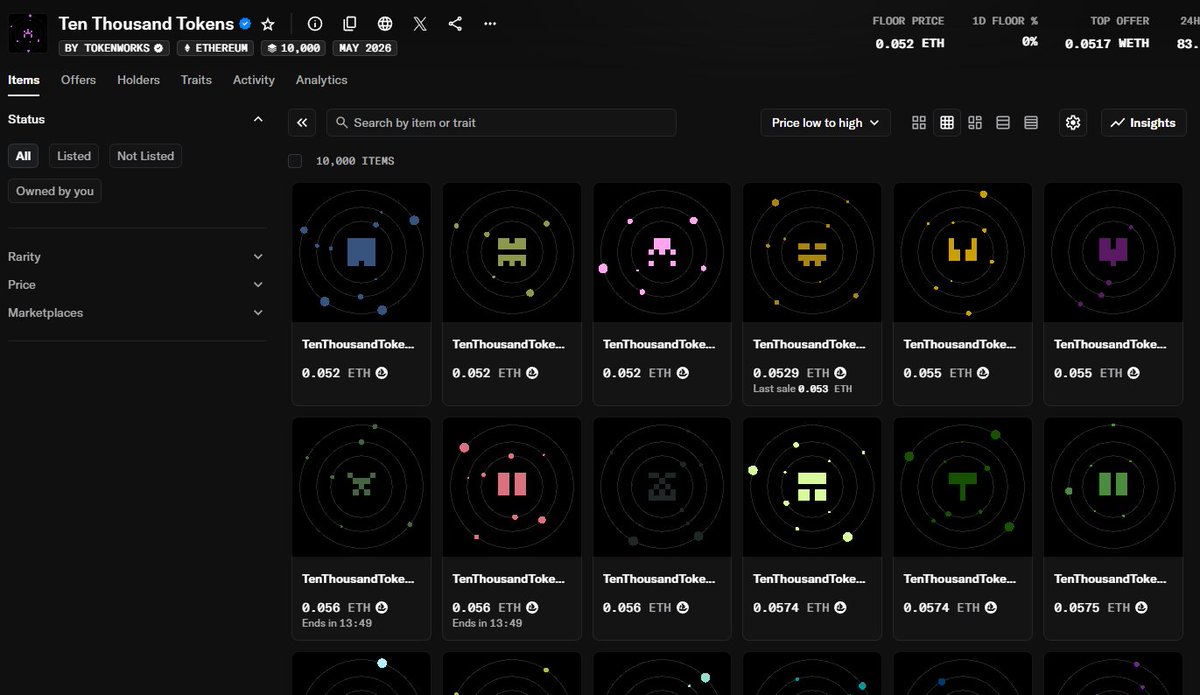Switch to the Traits tab
The image size is (1200, 695).
[x=196, y=80]
